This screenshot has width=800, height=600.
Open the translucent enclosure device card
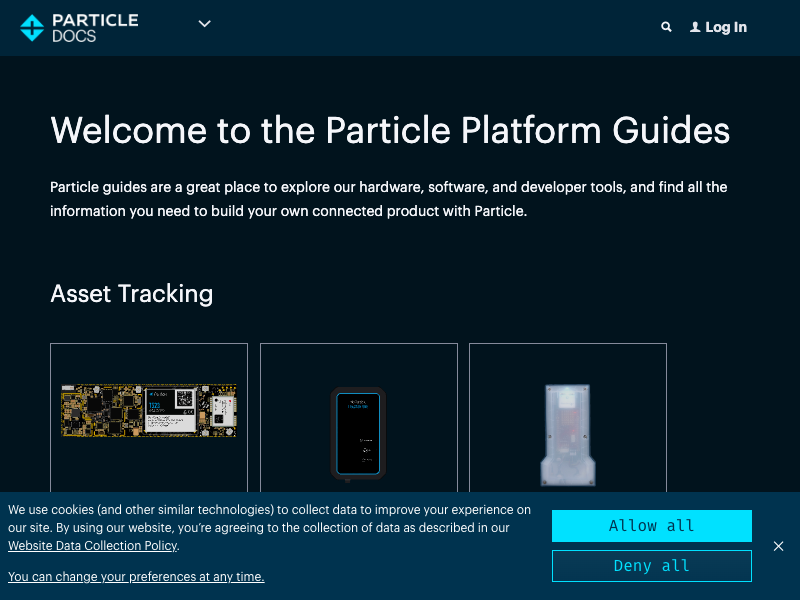568,417
